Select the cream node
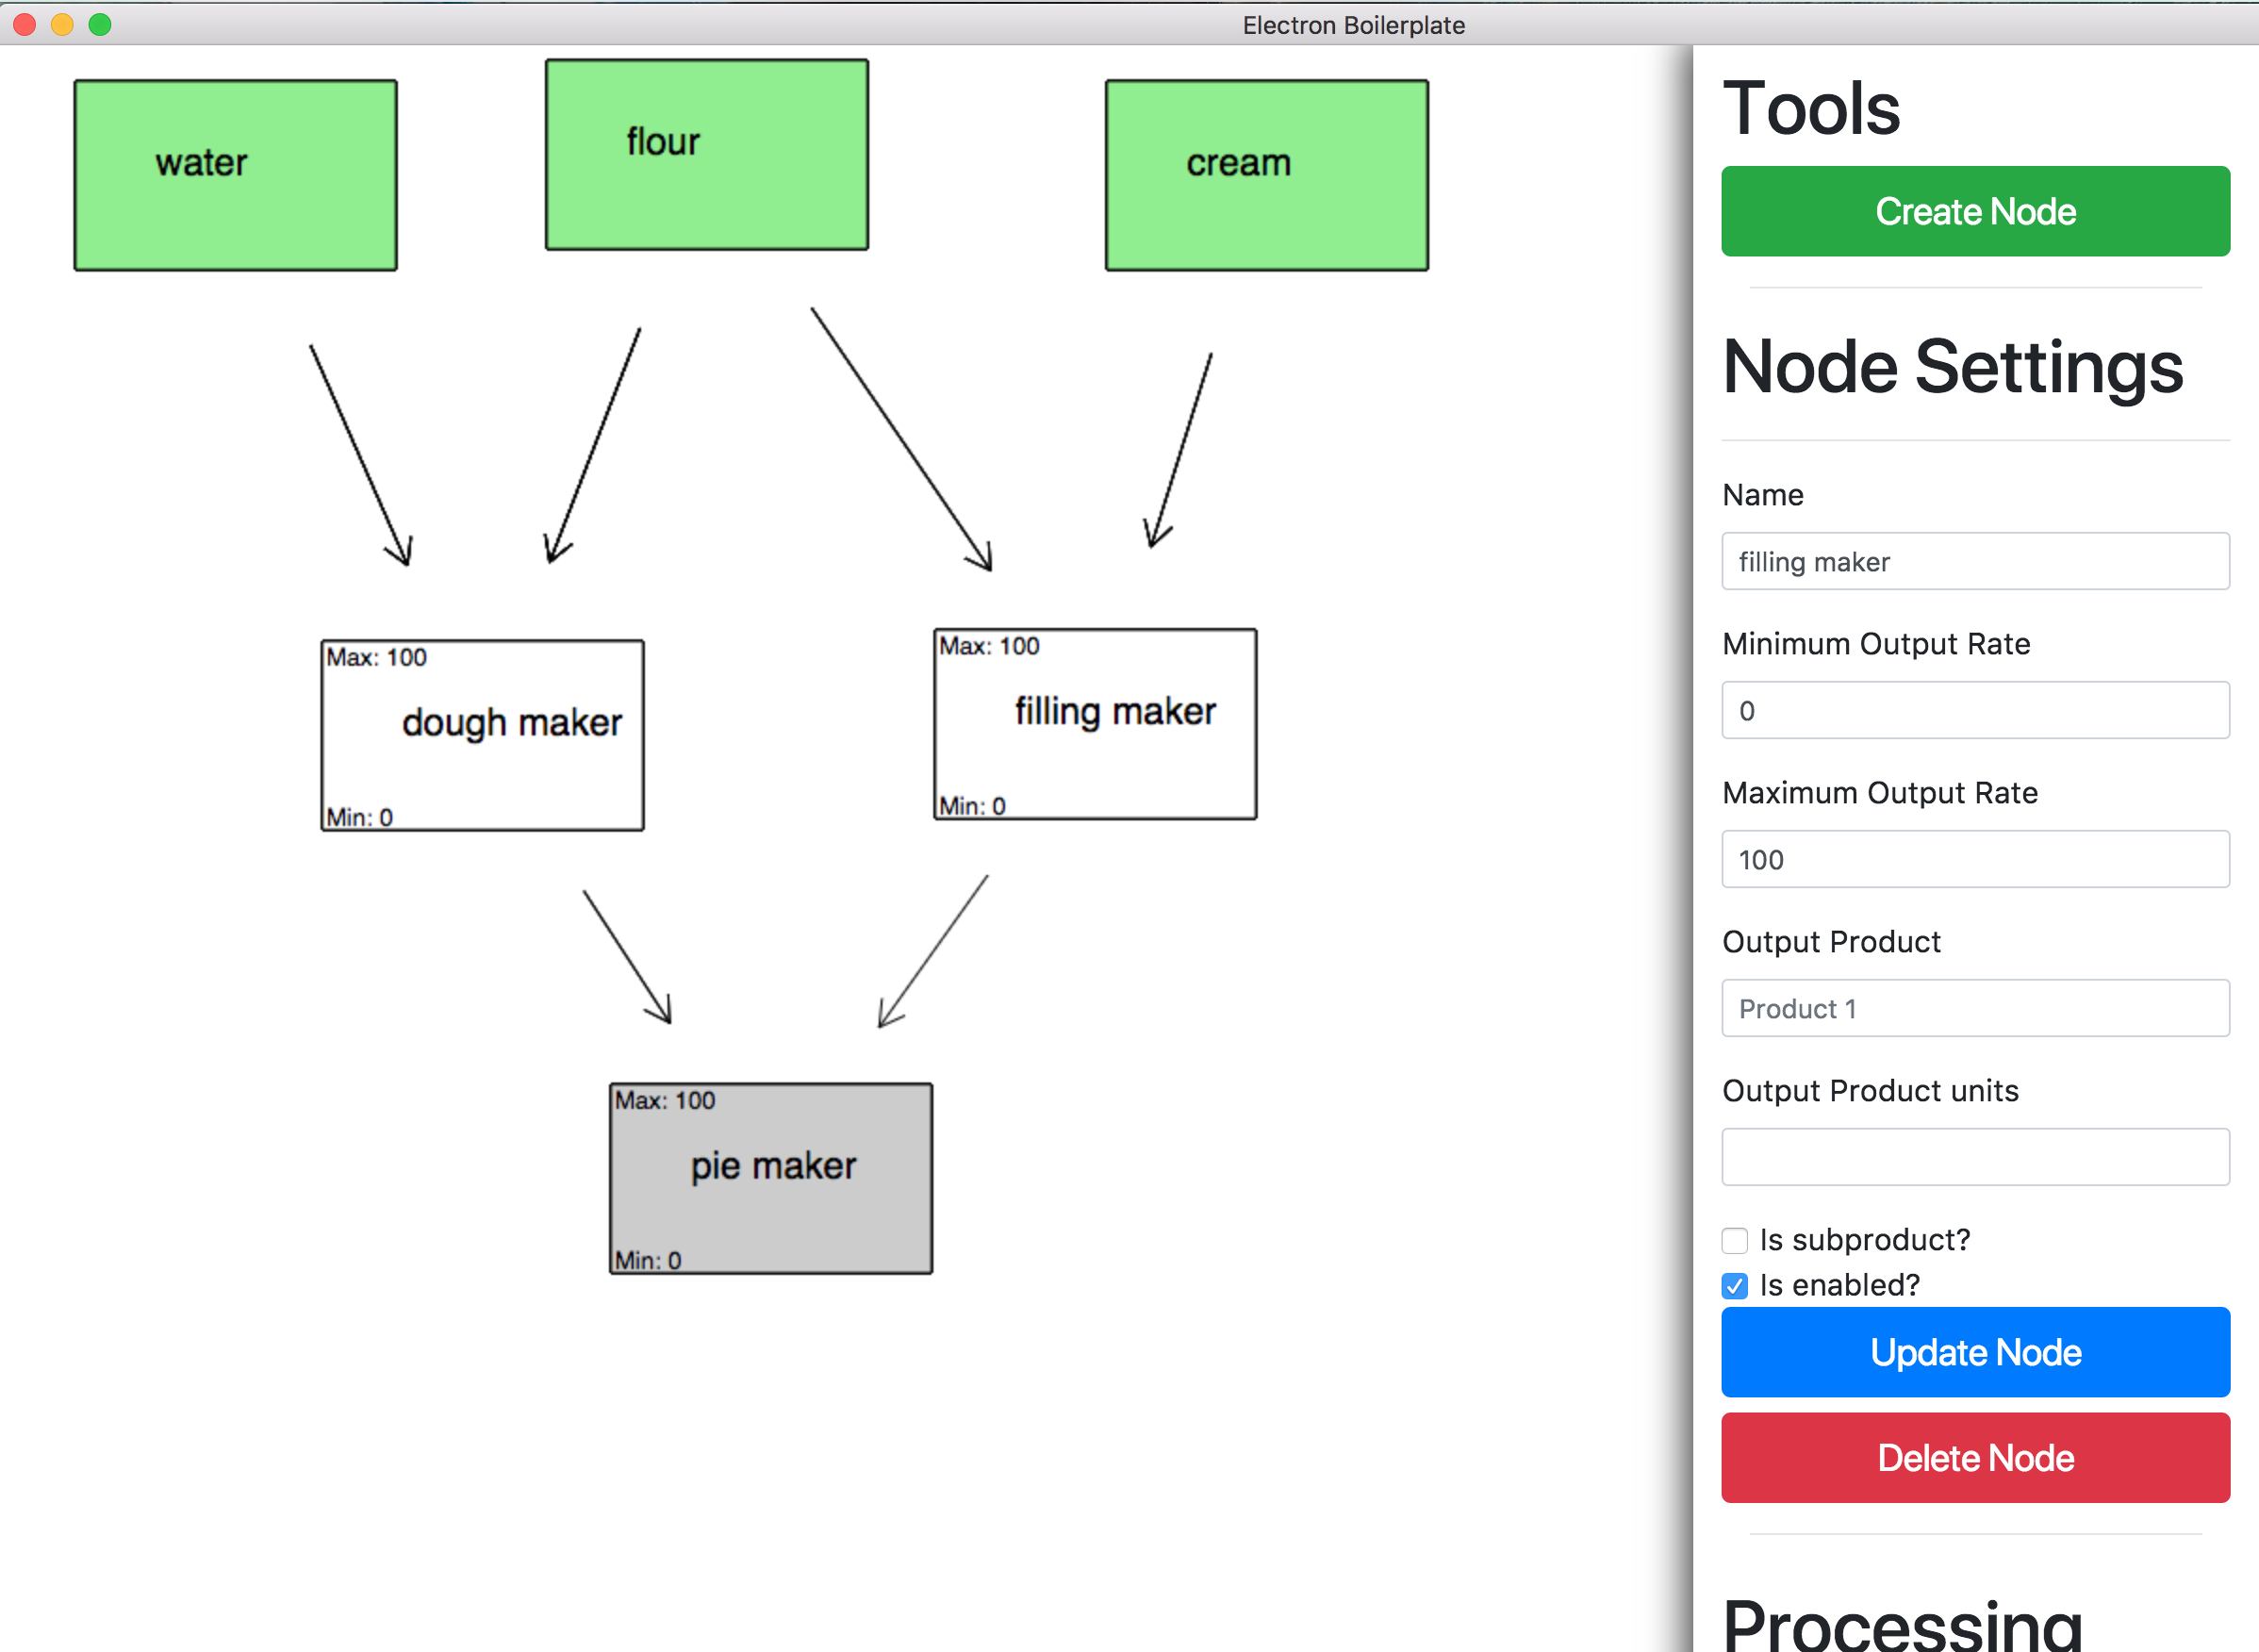This screenshot has height=1652, width=2259. pyautogui.click(x=1266, y=175)
